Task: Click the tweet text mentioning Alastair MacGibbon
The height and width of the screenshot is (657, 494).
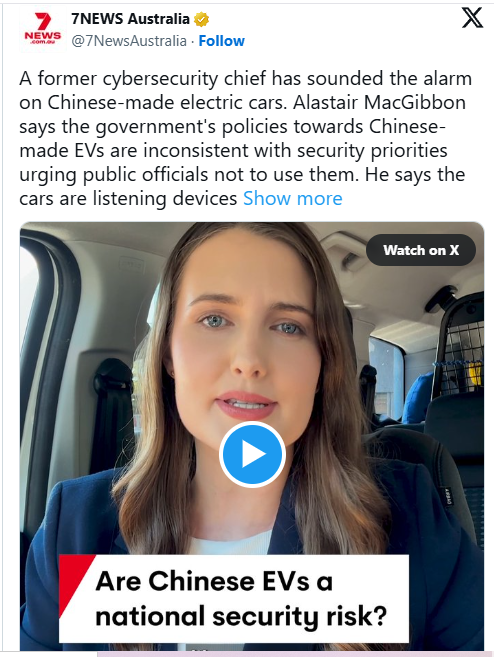Action: tap(379, 103)
